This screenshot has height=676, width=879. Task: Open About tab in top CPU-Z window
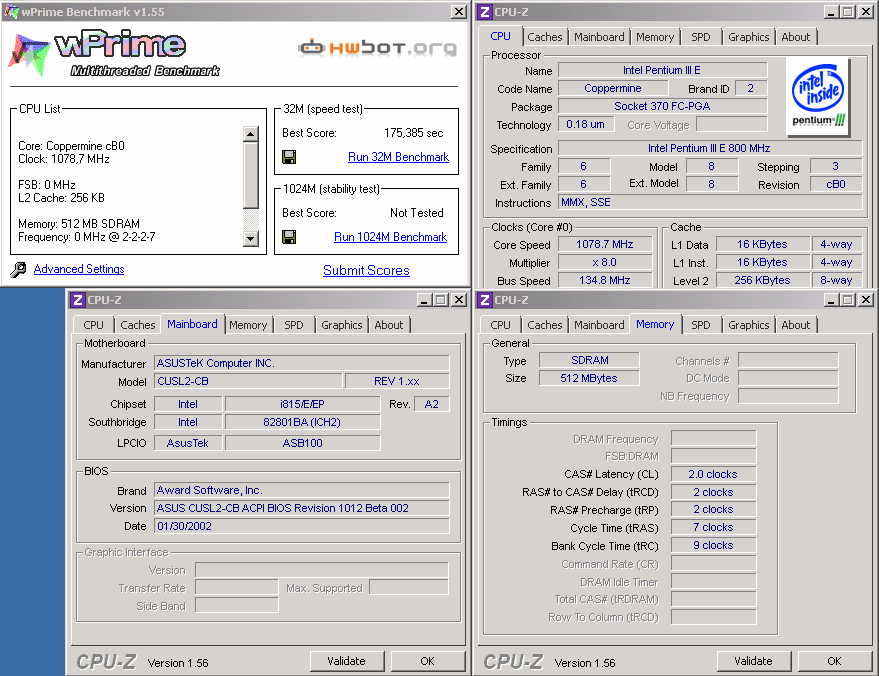795,37
